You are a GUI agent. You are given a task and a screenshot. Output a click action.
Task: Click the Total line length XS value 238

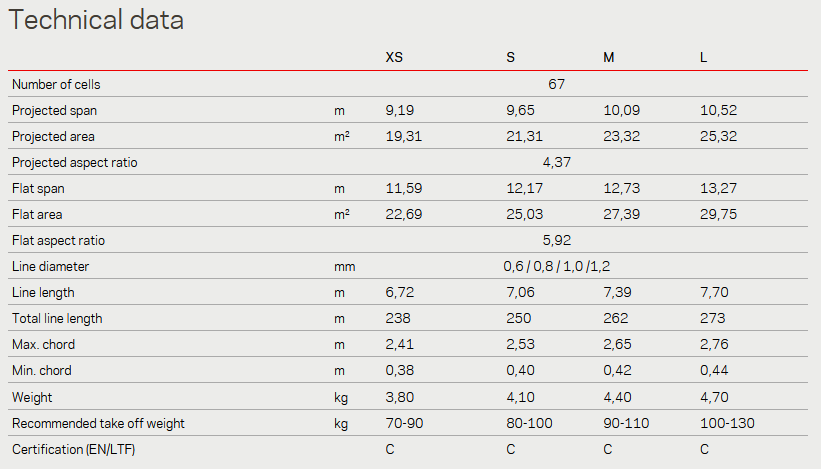pyautogui.click(x=398, y=318)
